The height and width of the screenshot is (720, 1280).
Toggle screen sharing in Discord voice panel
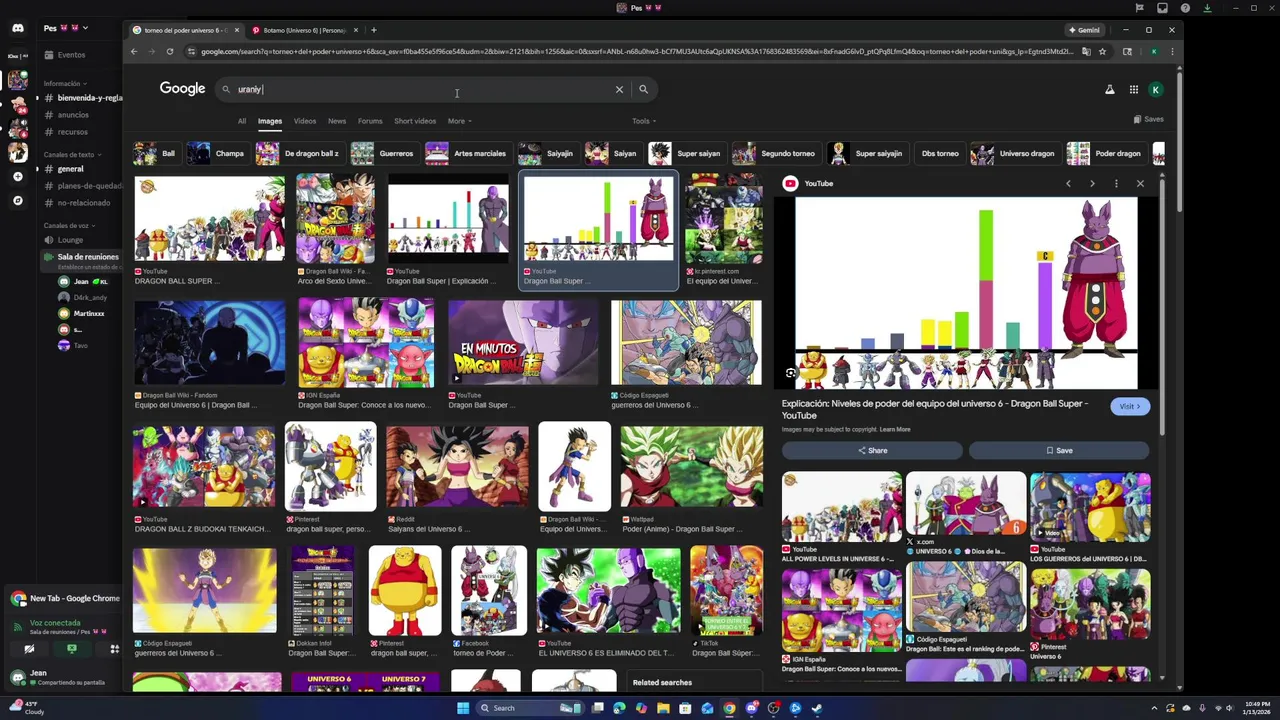pos(72,649)
